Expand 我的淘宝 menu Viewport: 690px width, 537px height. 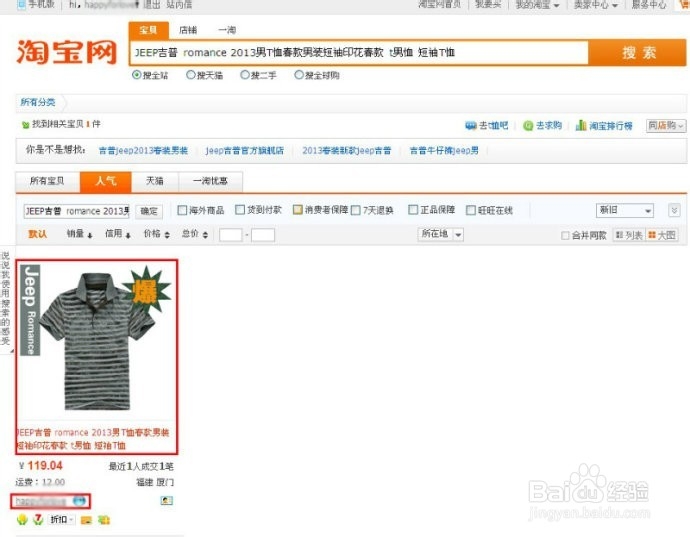pyautogui.click(x=537, y=5)
